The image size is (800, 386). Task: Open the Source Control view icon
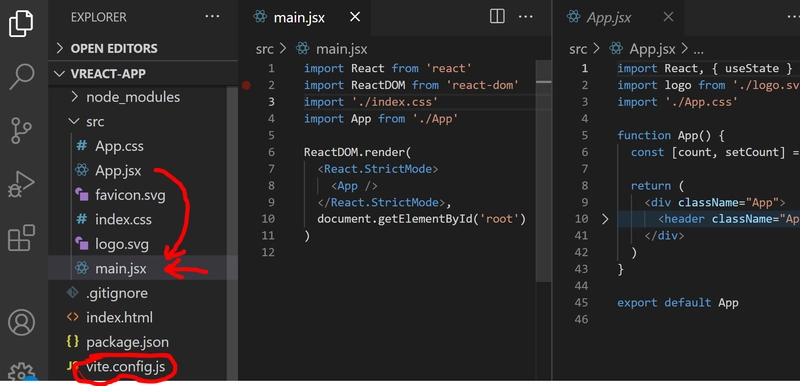point(21,131)
